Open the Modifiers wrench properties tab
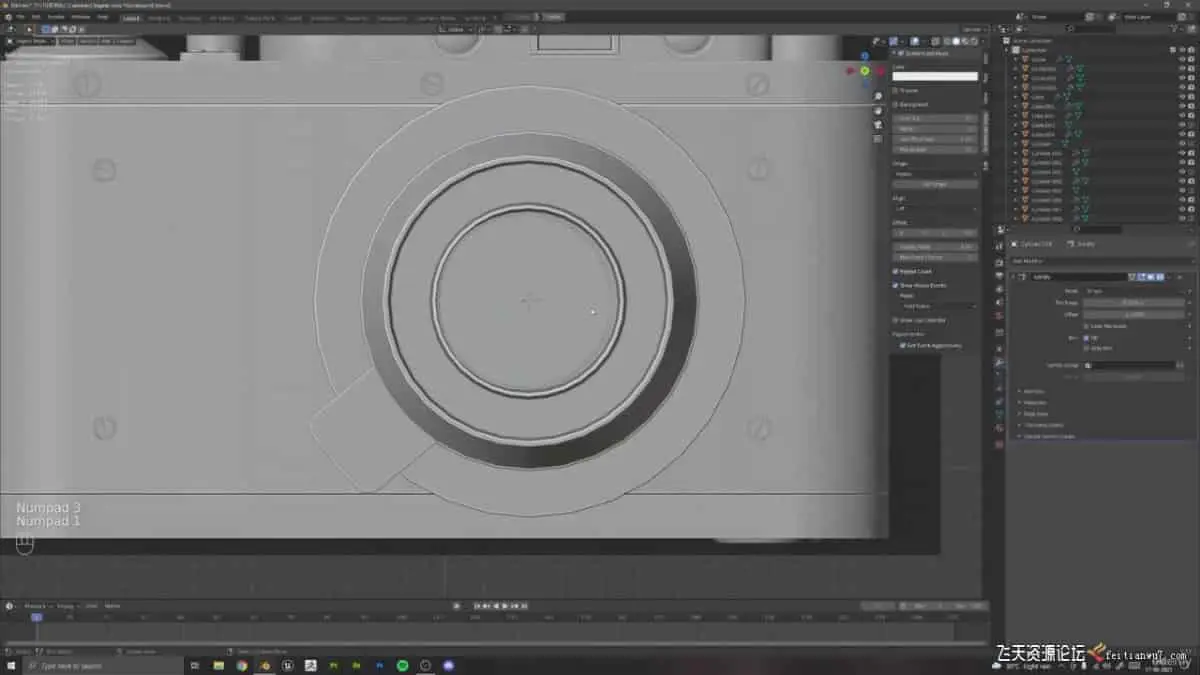 coord(999,363)
